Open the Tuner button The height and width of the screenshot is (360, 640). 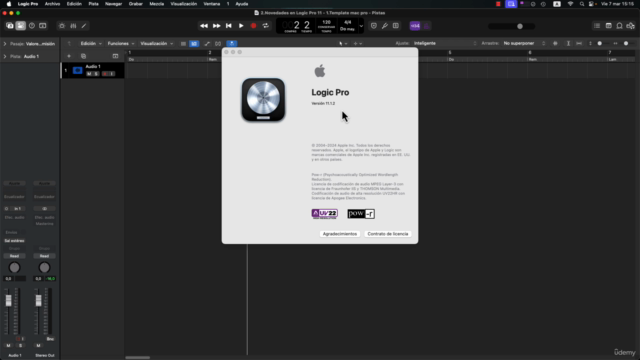tap(384, 26)
